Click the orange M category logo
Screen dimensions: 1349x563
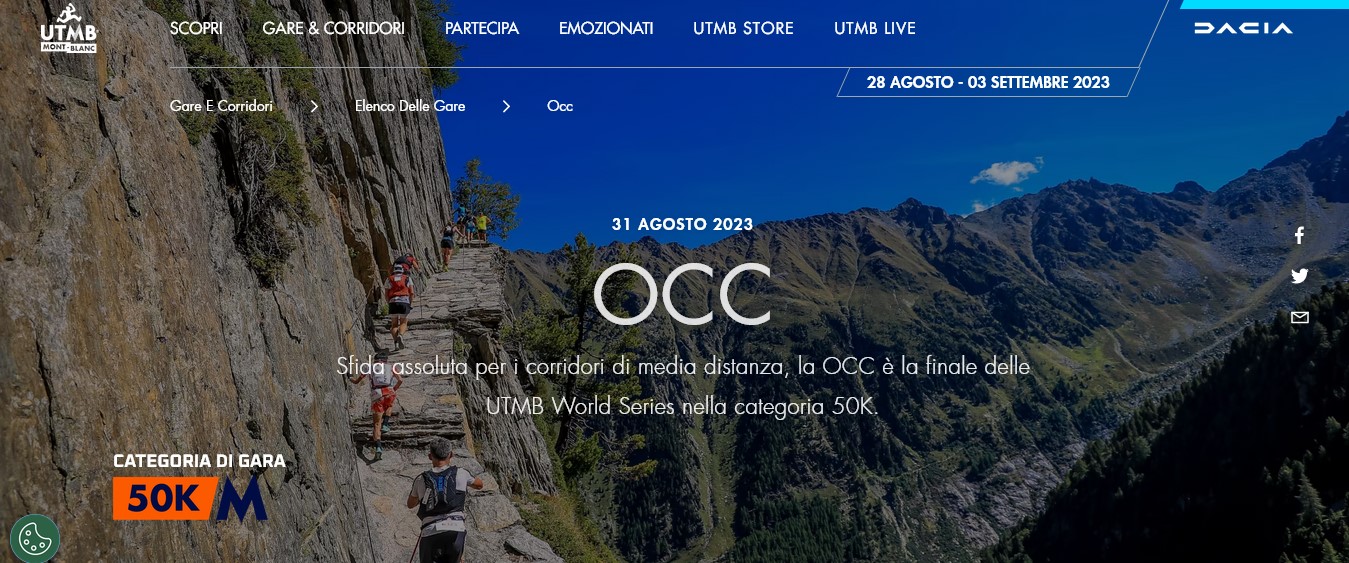(x=241, y=498)
